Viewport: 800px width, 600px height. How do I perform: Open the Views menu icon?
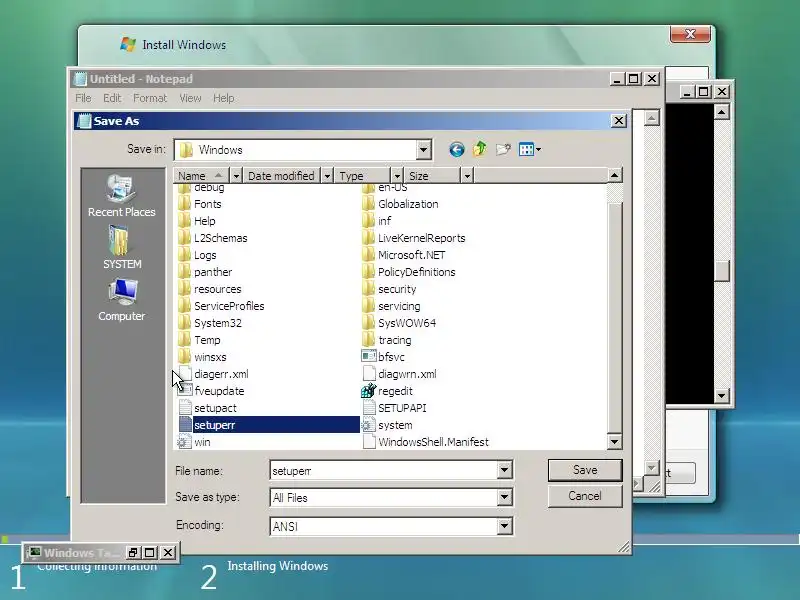pyautogui.click(x=530, y=149)
